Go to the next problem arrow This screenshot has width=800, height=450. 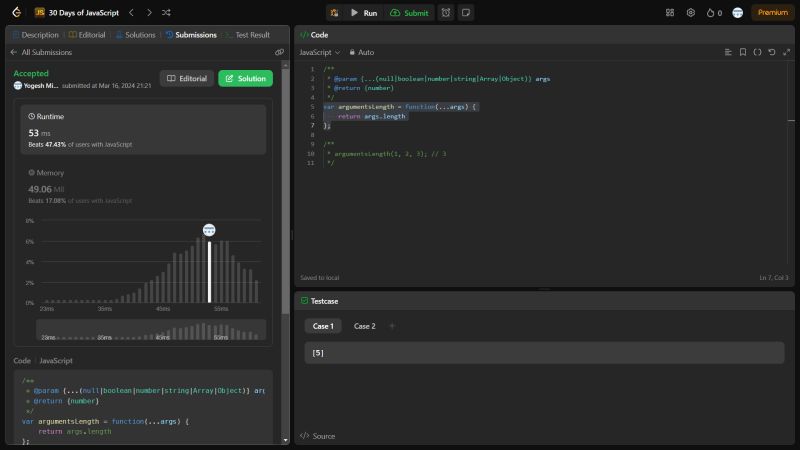point(149,13)
